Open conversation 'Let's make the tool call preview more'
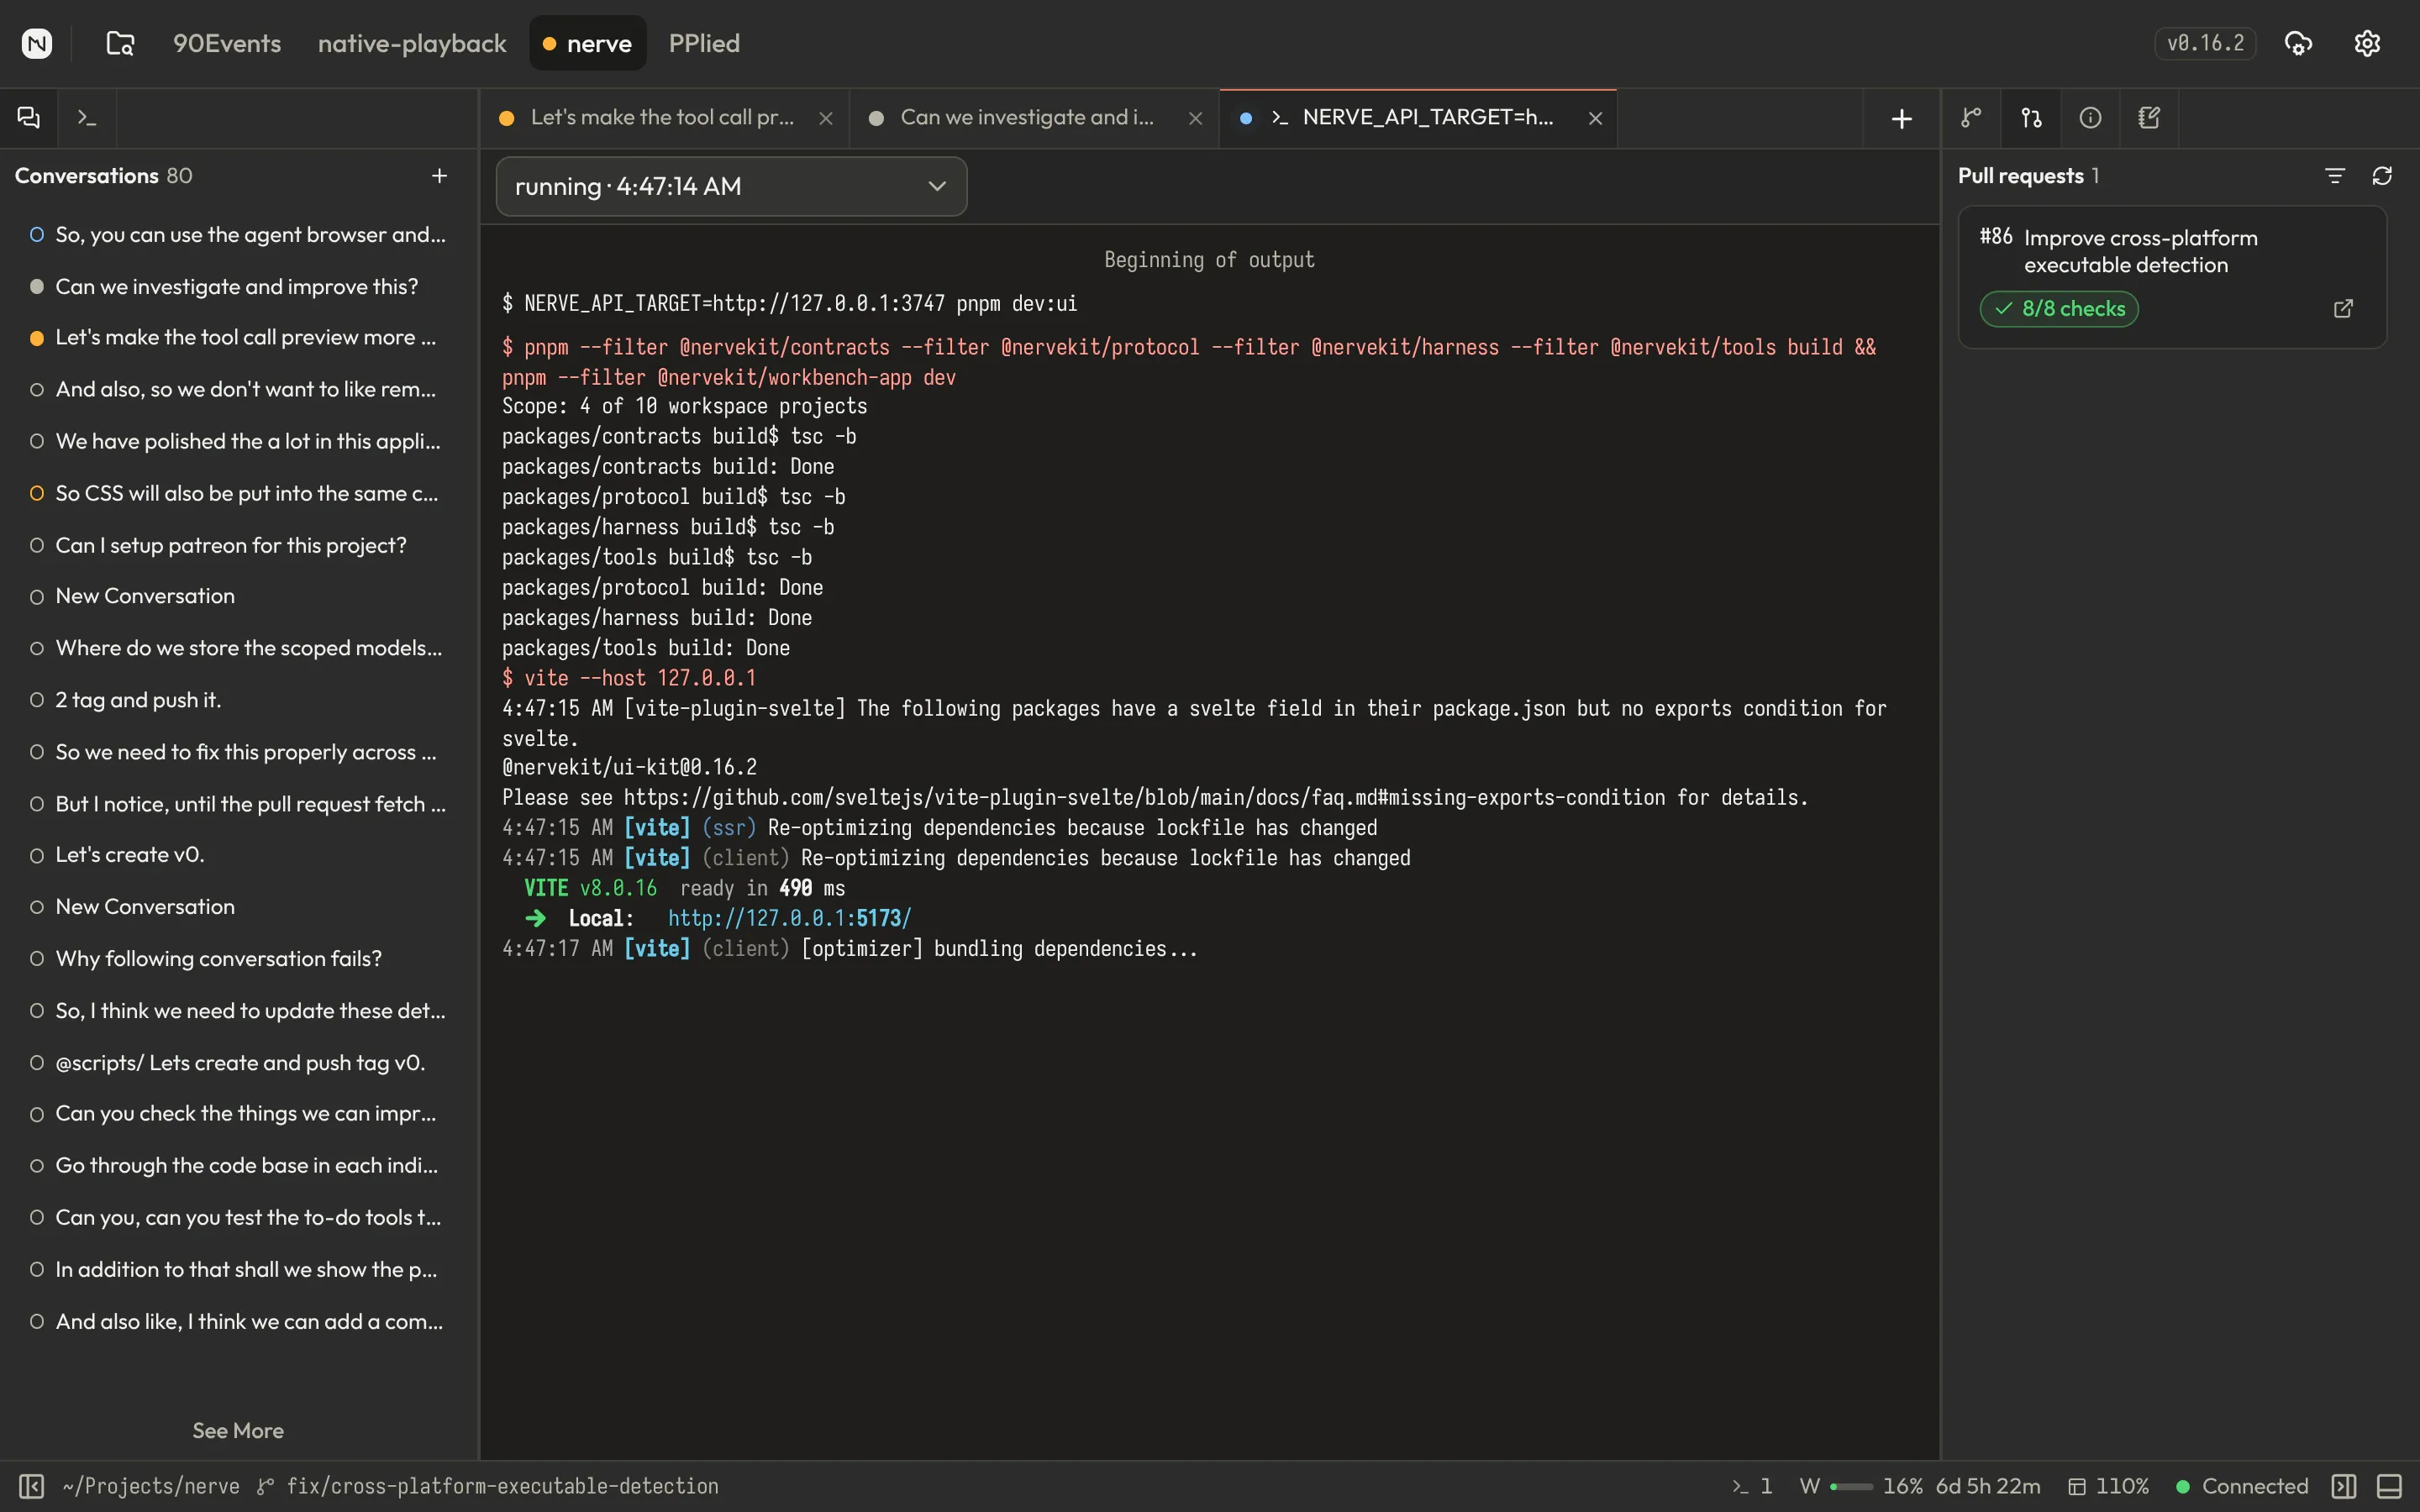 coord(238,338)
